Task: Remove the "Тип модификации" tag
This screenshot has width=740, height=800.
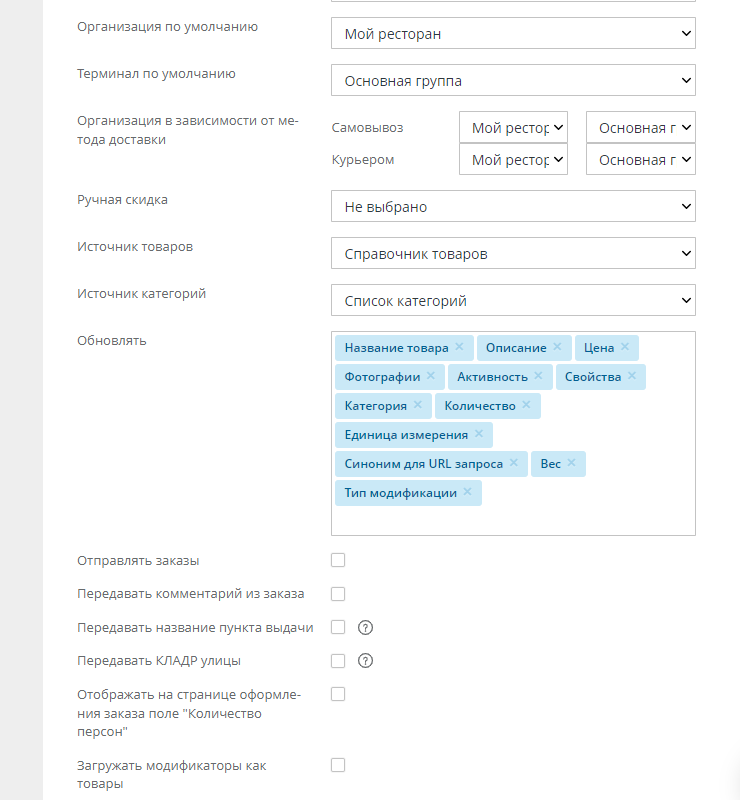Action: (x=467, y=492)
